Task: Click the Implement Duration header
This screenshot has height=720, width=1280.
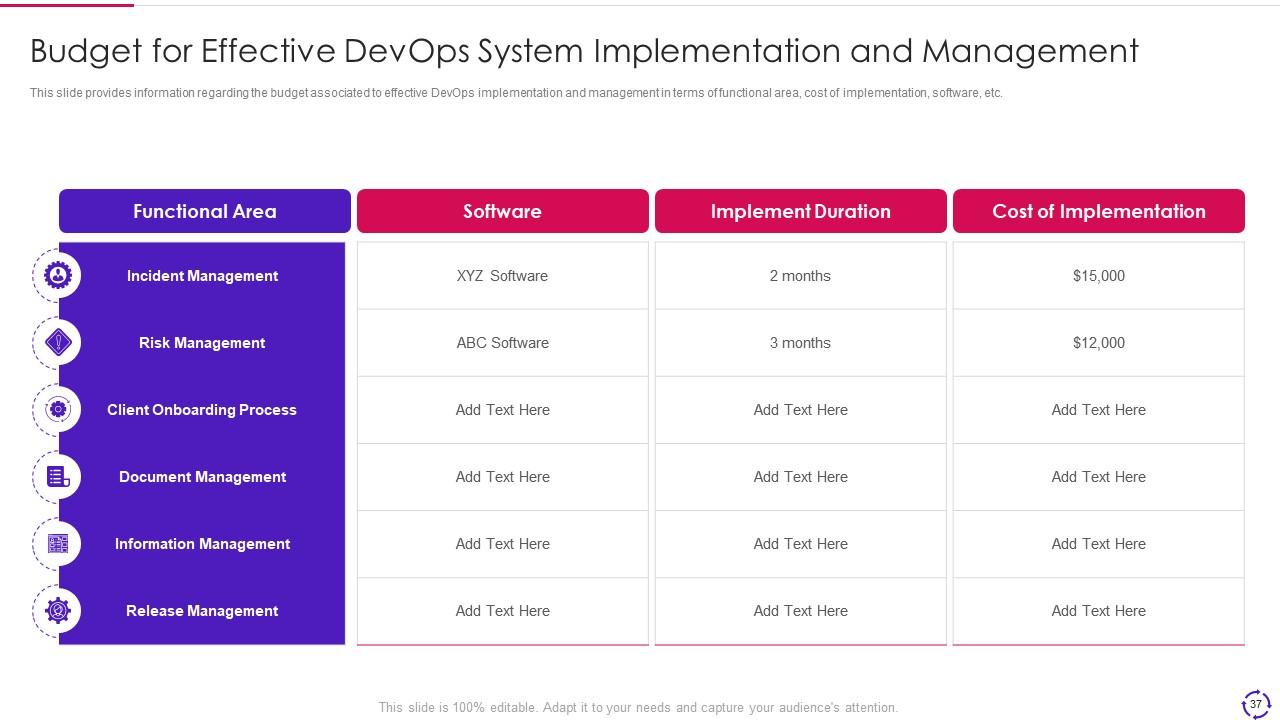Action: click(800, 211)
